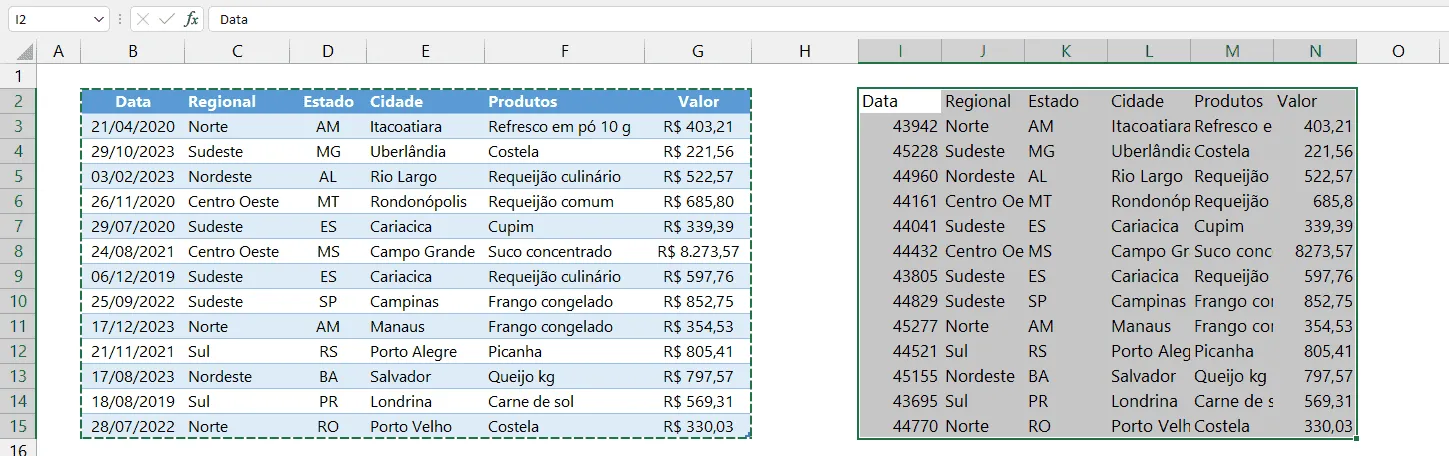Click cell Manaus in formatted table
The height and width of the screenshot is (456, 1449).
(x=425, y=326)
